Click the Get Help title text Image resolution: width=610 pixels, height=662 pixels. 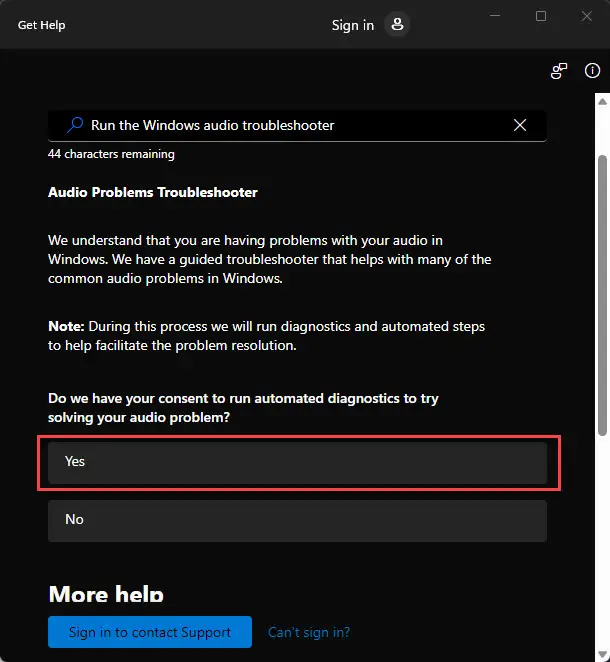tap(41, 25)
